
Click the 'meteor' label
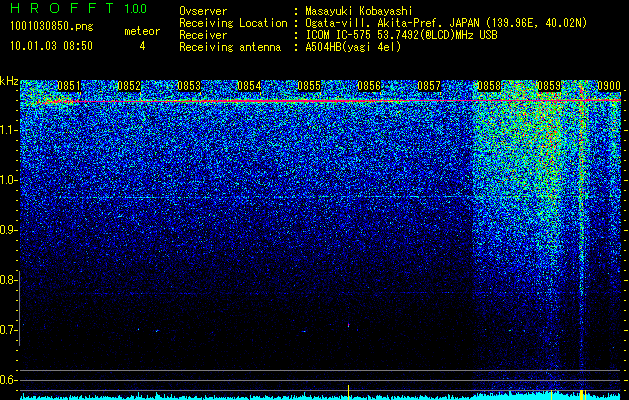tap(142, 31)
